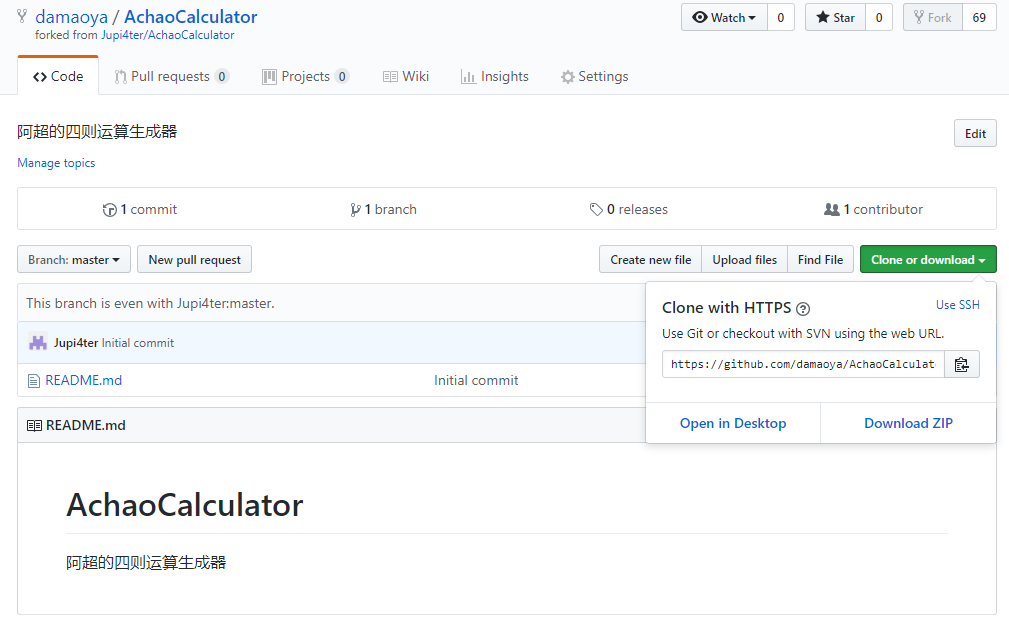This screenshot has height=628, width=1009.
Task: Click the commit history clock icon
Action: [x=109, y=210]
